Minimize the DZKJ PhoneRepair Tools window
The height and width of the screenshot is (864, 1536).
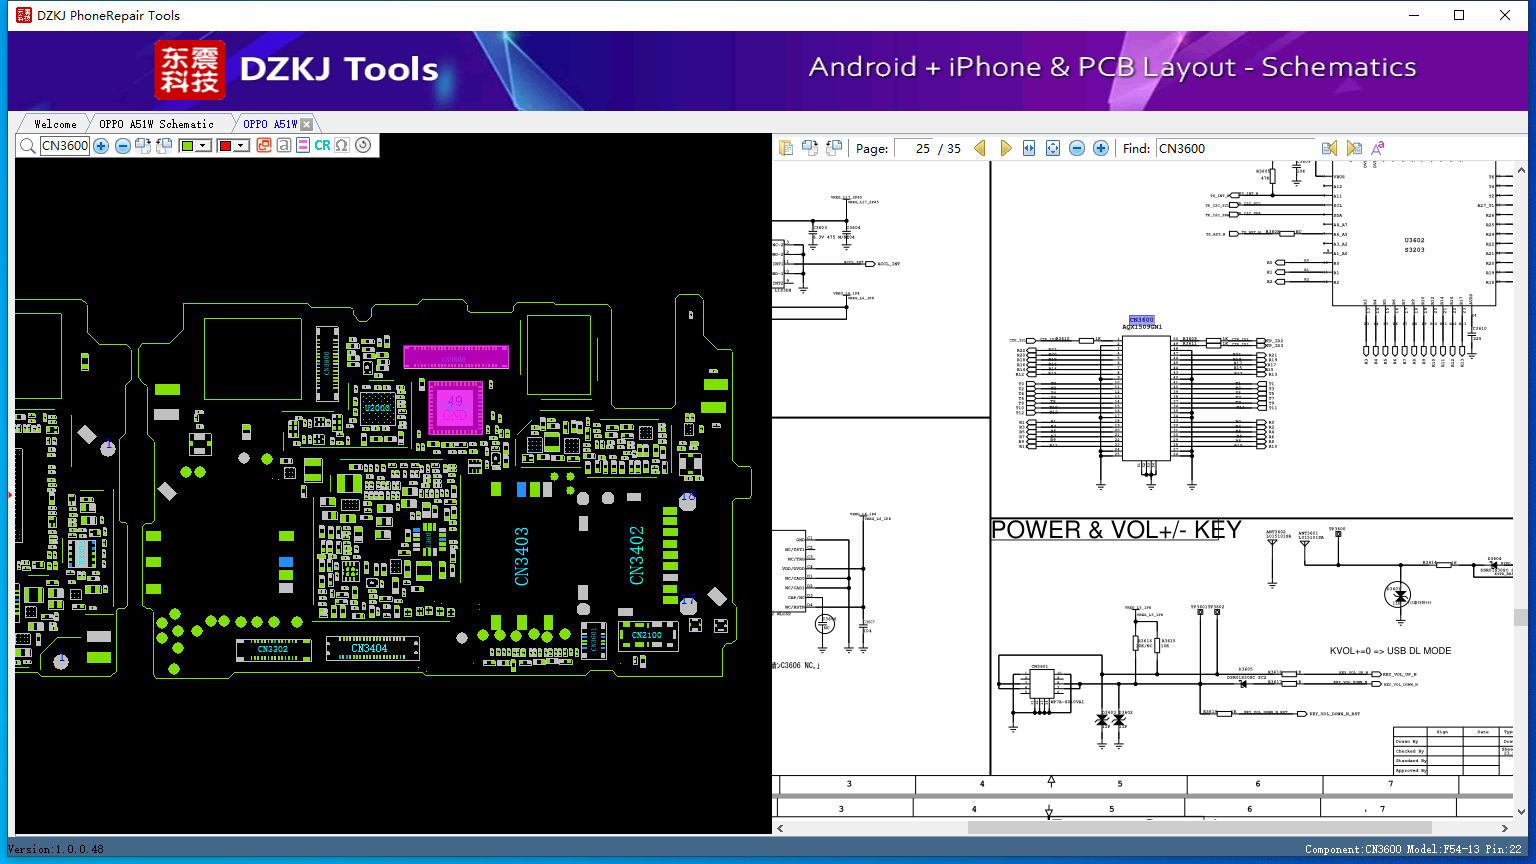point(1414,15)
